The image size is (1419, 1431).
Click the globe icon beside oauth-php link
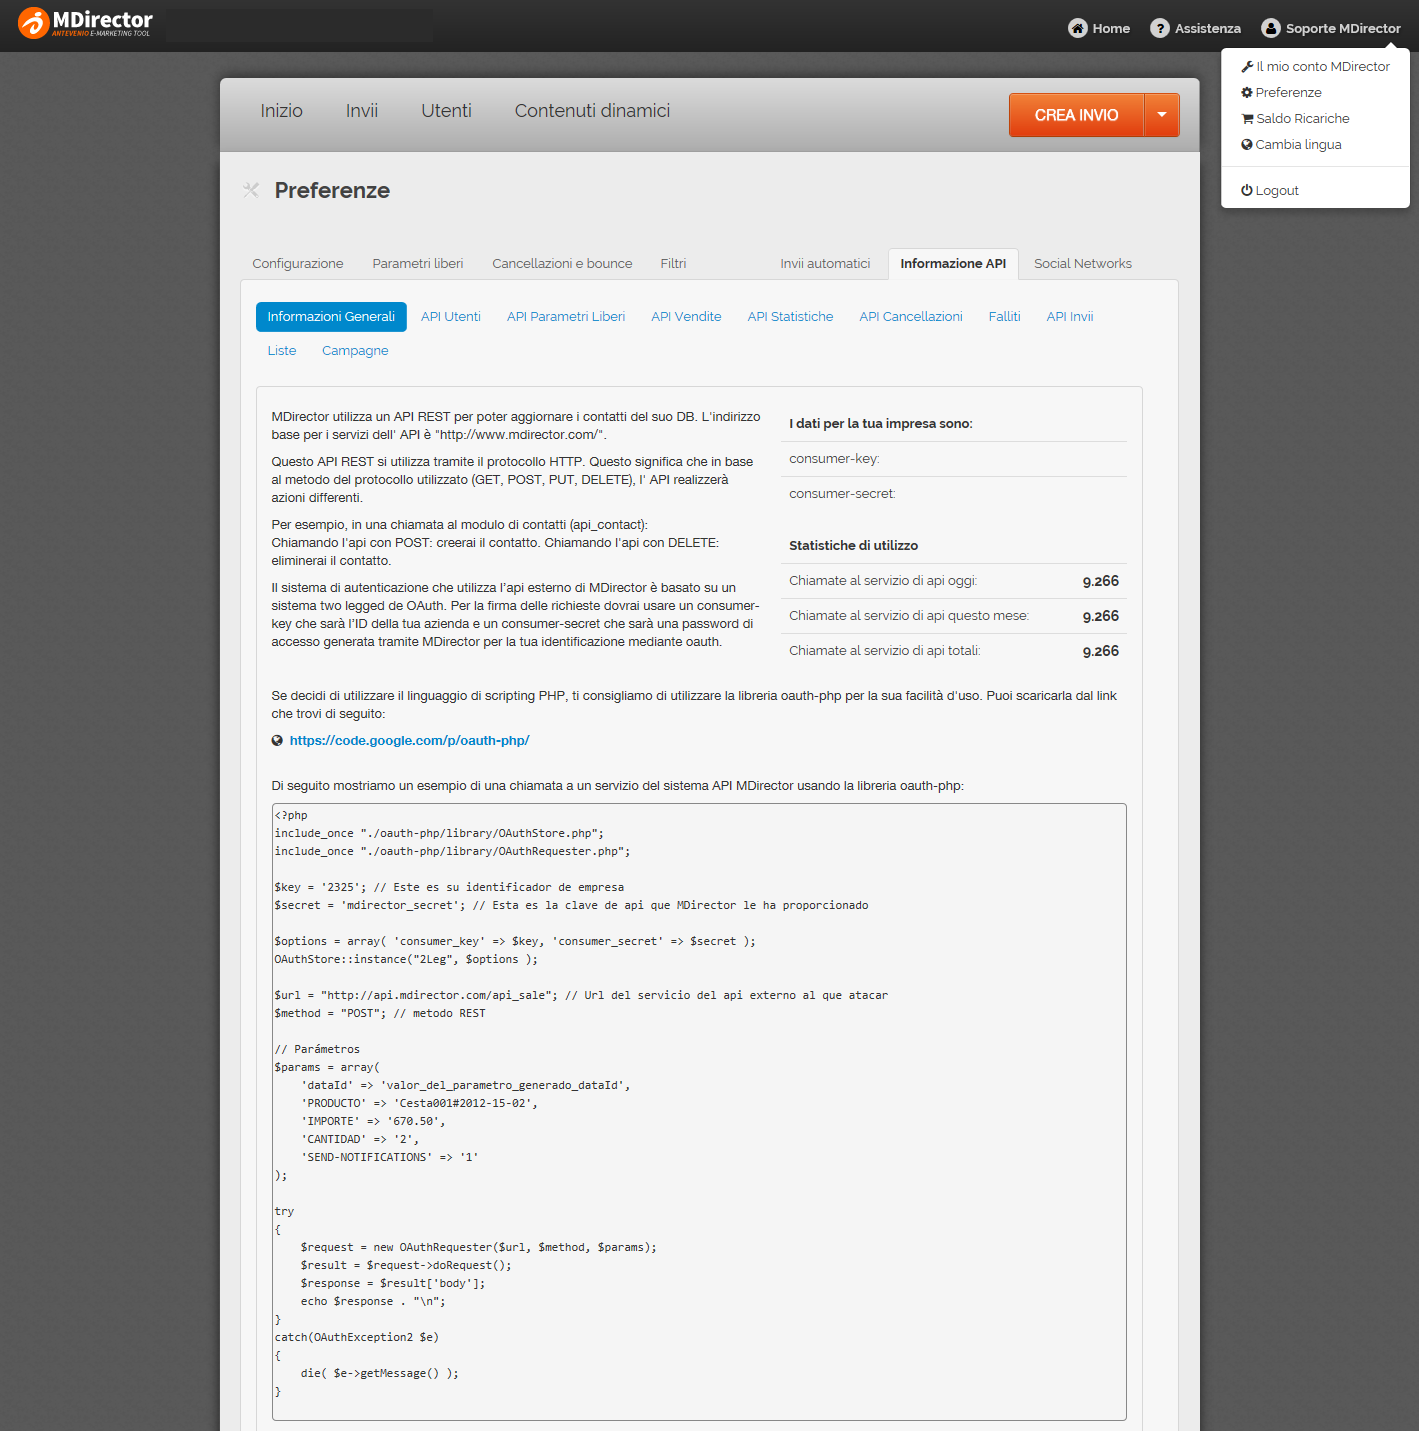tap(277, 741)
